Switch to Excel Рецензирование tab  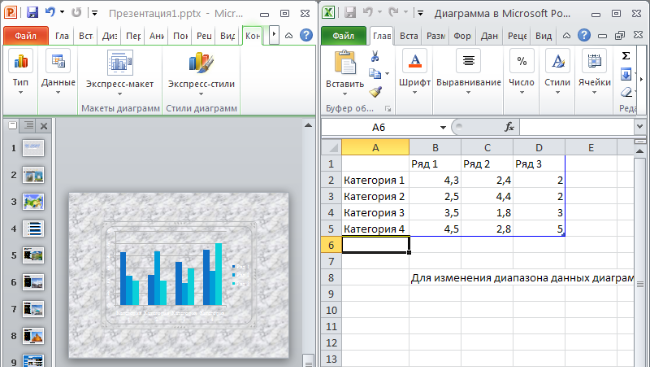click(517, 36)
